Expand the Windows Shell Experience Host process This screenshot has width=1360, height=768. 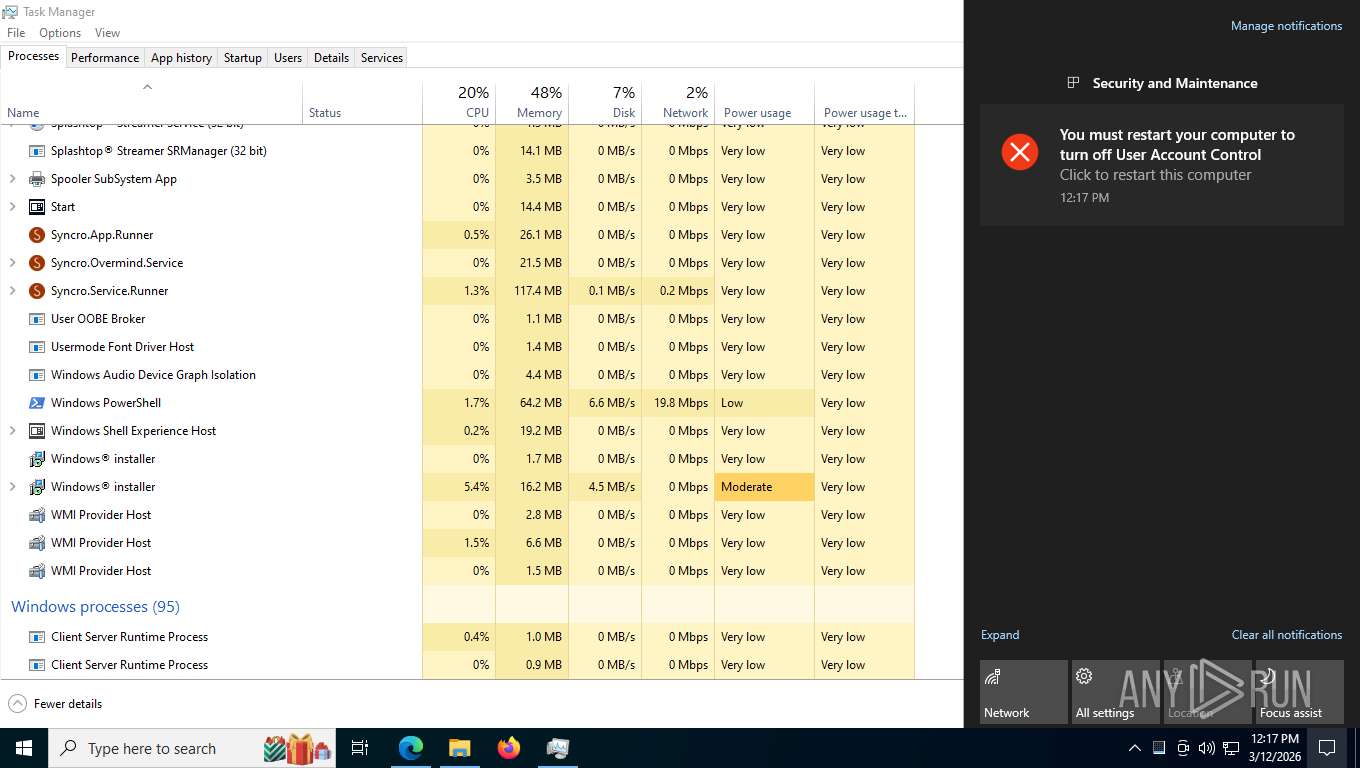tap(12, 431)
